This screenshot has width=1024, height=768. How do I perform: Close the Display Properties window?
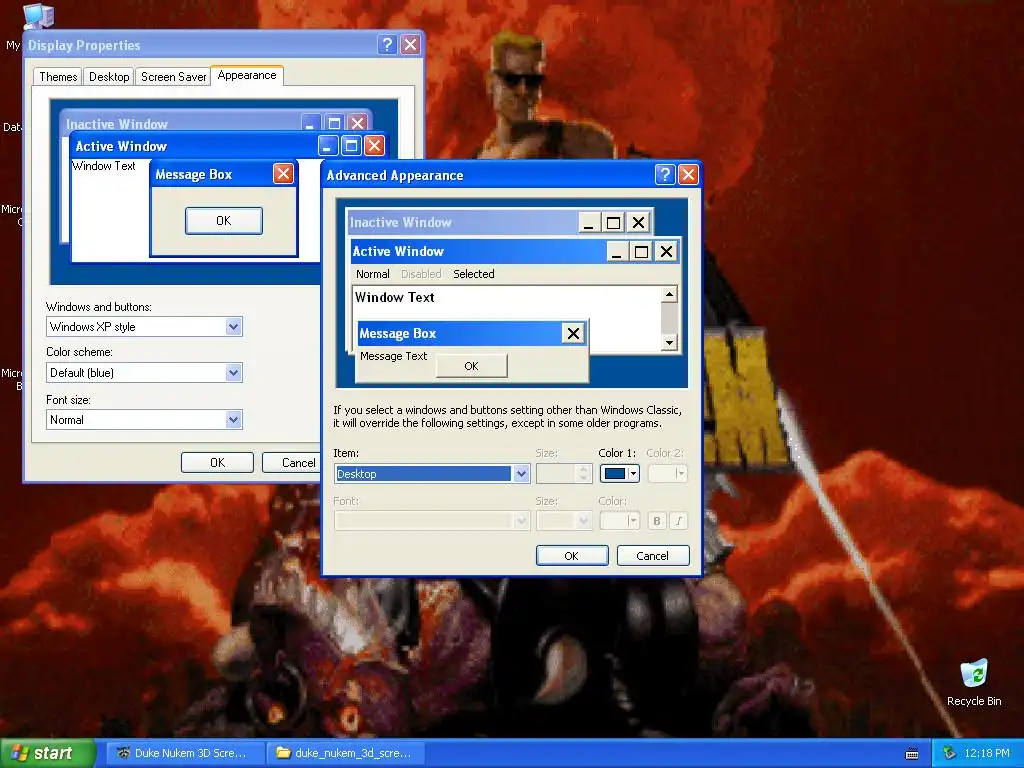pyautogui.click(x=410, y=44)
